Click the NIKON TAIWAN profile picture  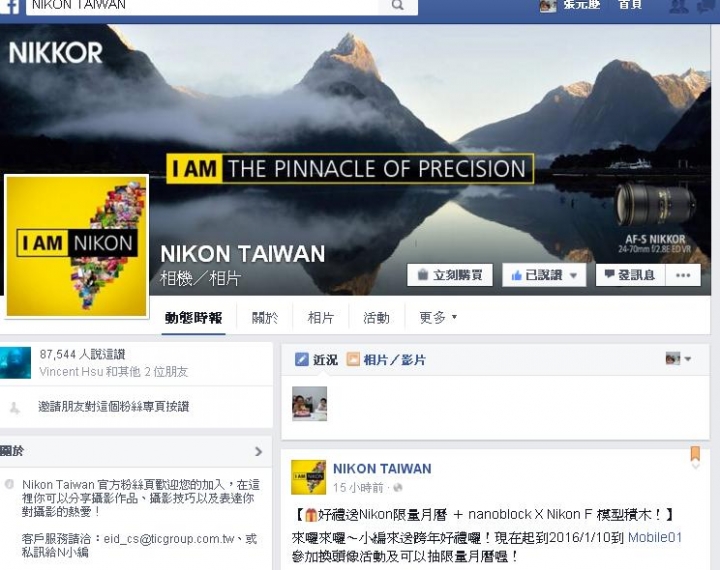77,246
